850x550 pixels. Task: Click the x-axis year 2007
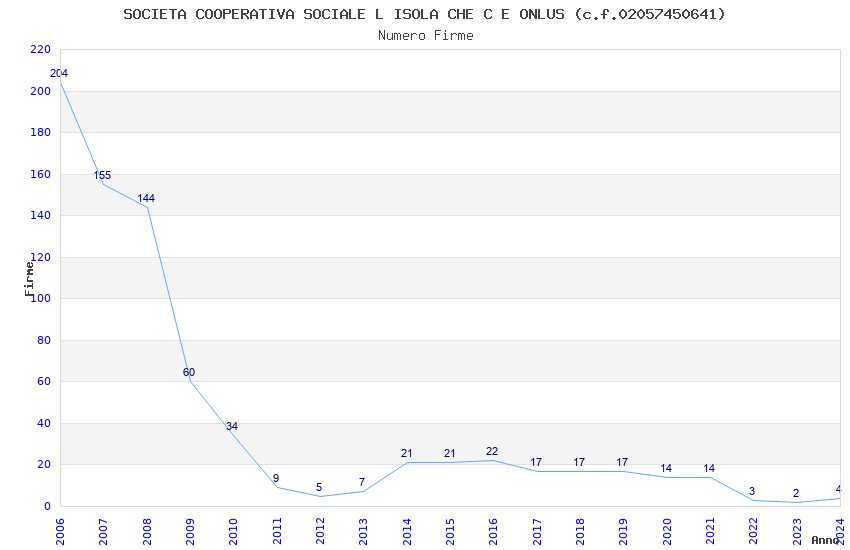pos(103,532)
